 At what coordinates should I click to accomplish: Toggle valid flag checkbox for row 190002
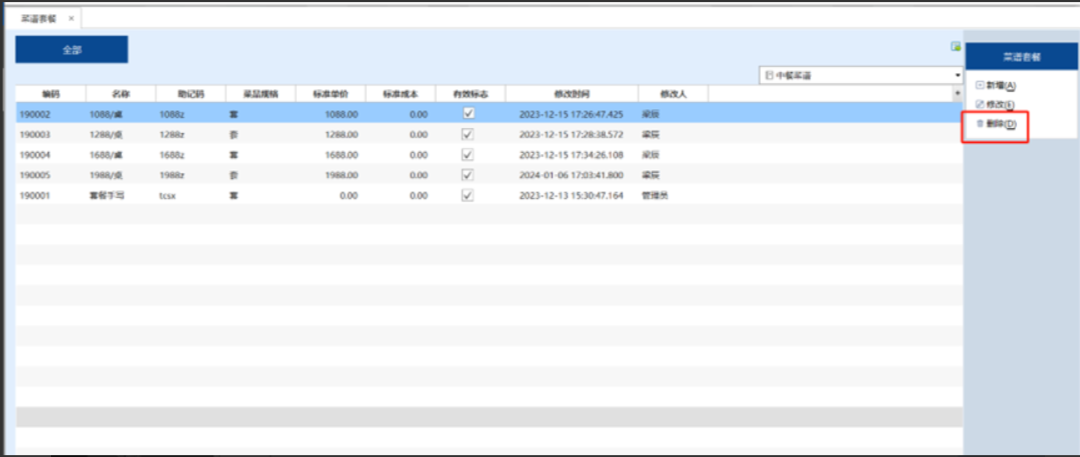point(468,114)
